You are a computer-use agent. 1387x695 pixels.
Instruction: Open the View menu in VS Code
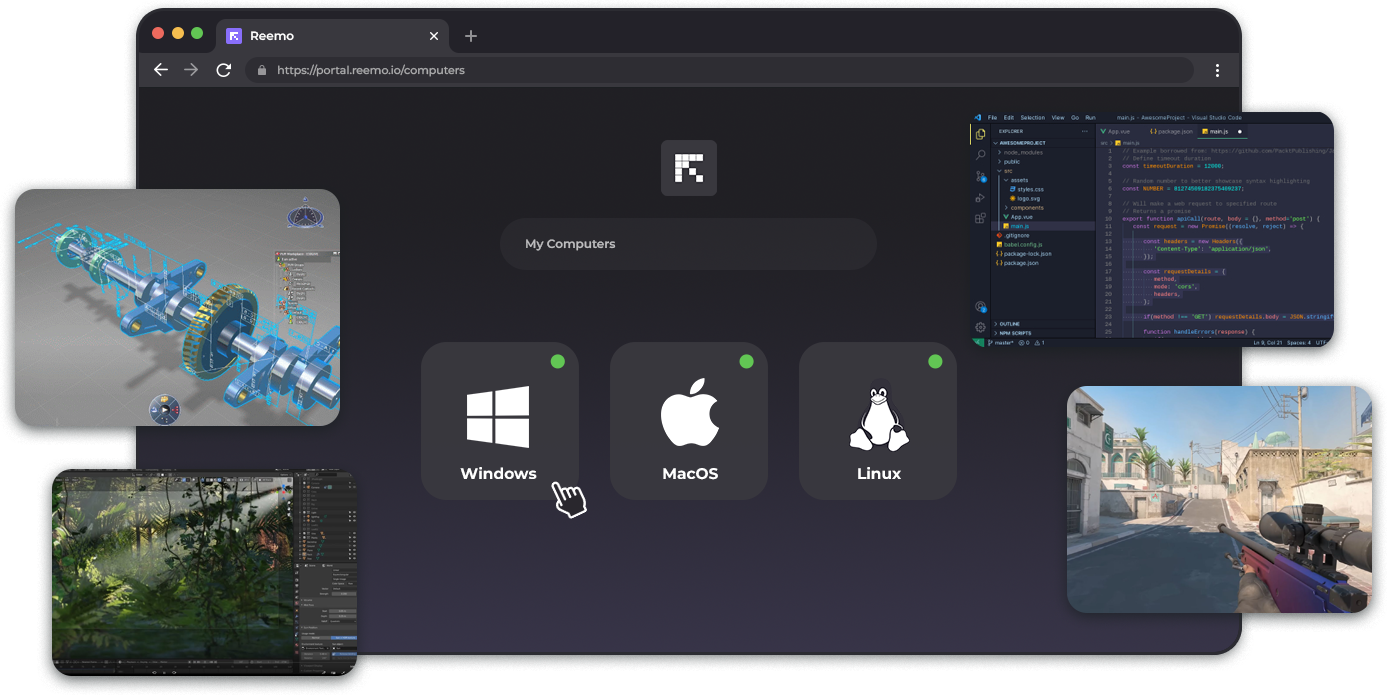[1058, 117]
